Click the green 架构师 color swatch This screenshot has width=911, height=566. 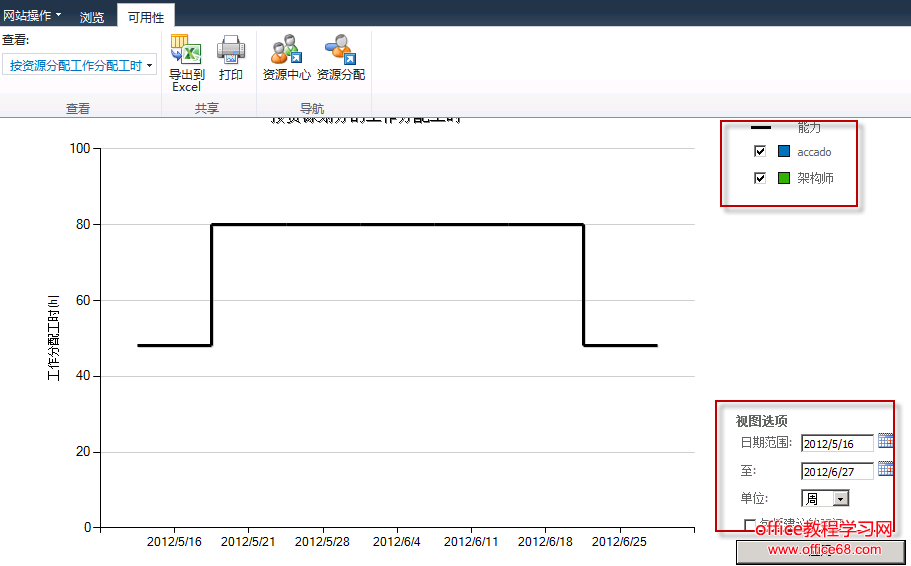point(784,178)
